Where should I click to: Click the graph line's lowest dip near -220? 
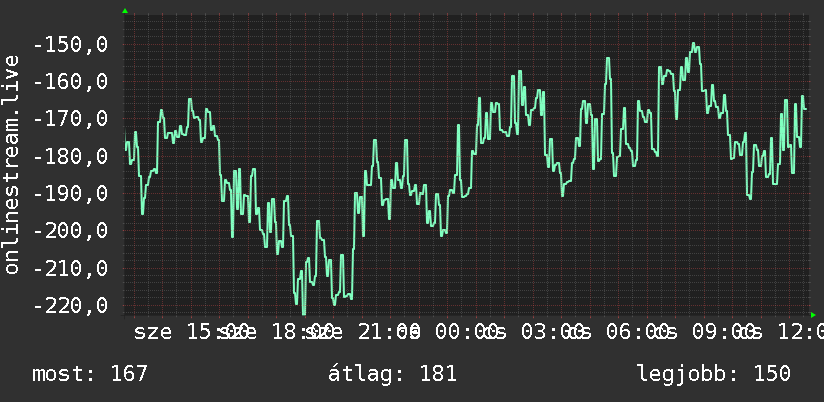pyautogui.click(x=303, y=313)
